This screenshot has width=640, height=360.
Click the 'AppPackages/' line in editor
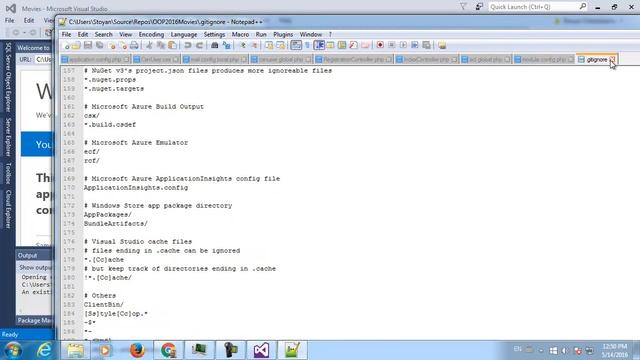[x=108, y=215]
